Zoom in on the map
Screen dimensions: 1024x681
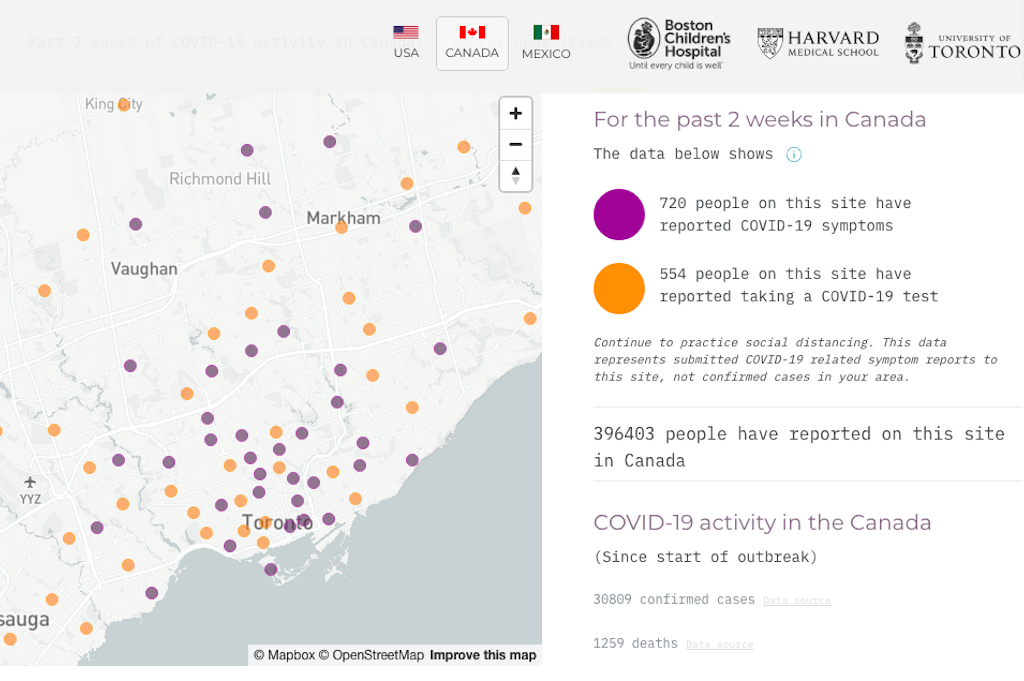pos(515,113)
